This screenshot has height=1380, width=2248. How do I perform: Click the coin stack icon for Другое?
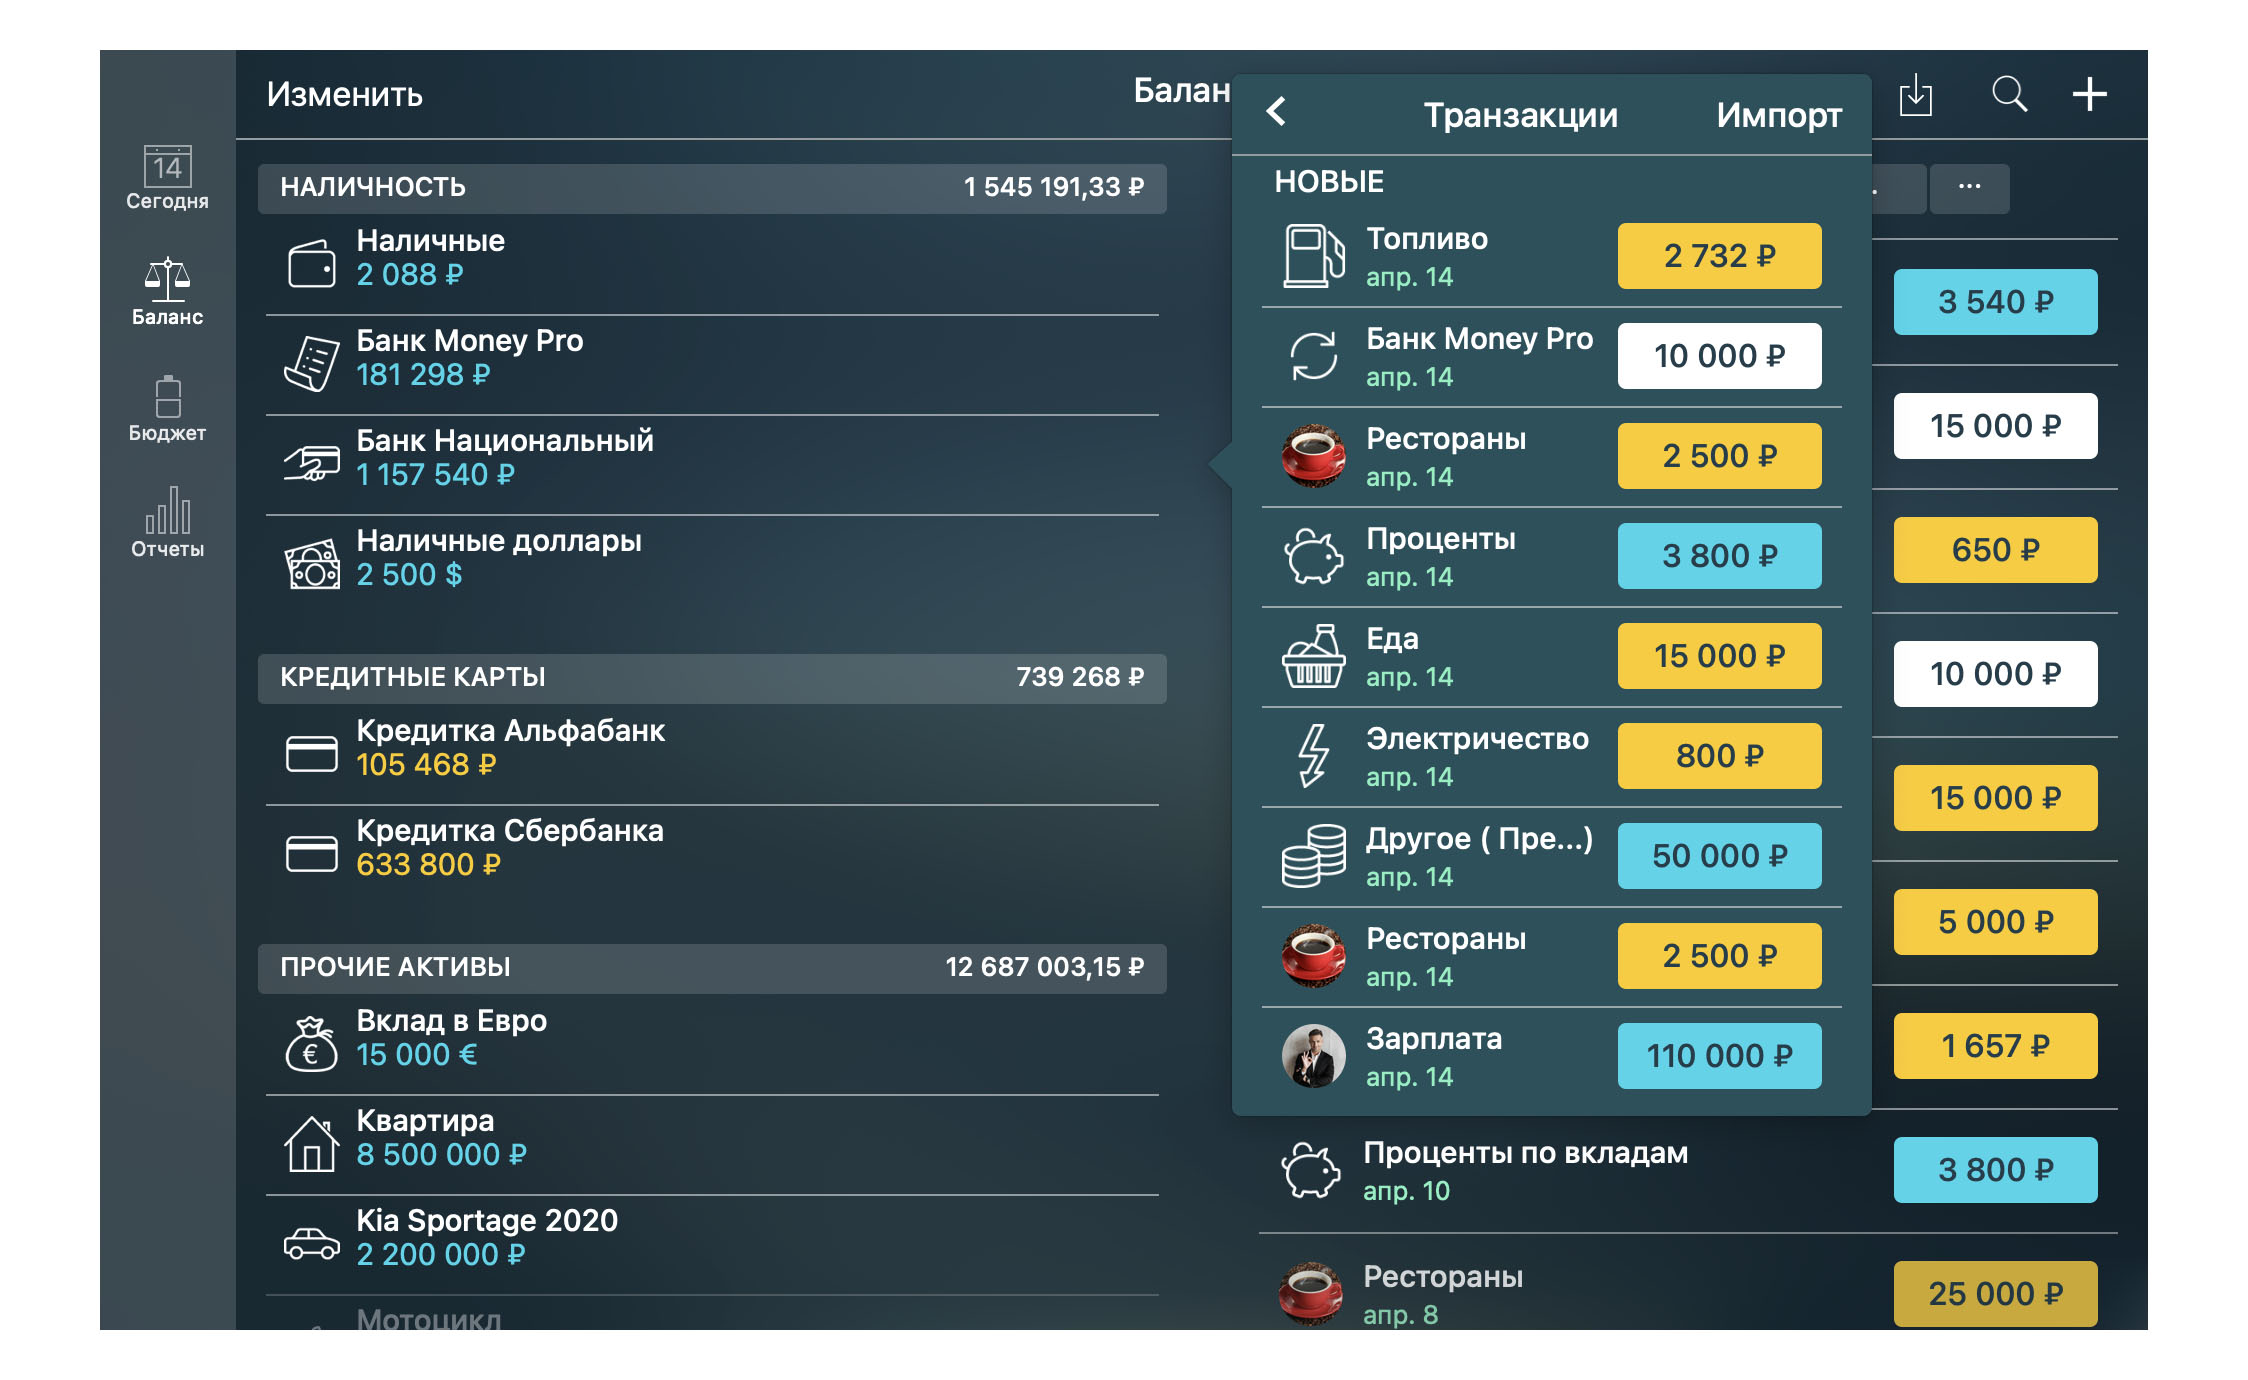[x=1313, y=856]
